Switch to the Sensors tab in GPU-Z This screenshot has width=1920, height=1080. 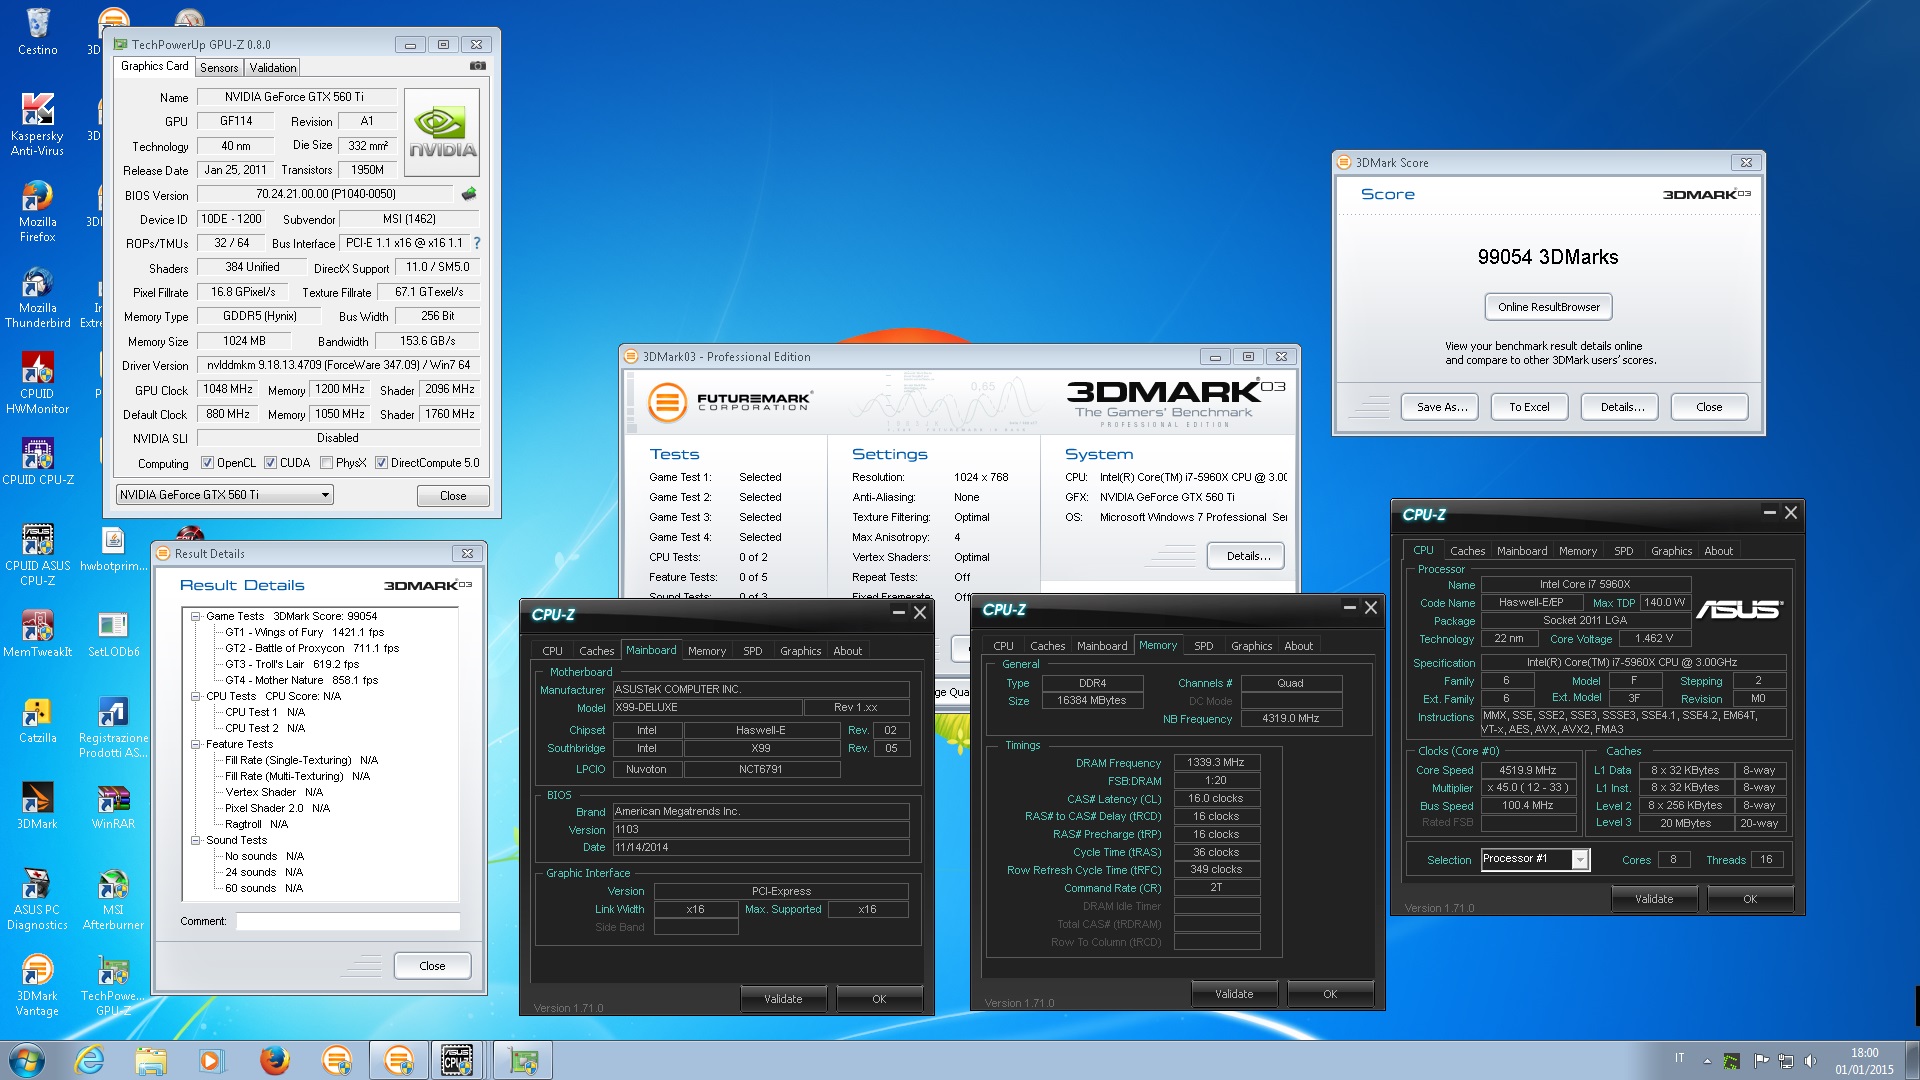[x=219, y=68]
